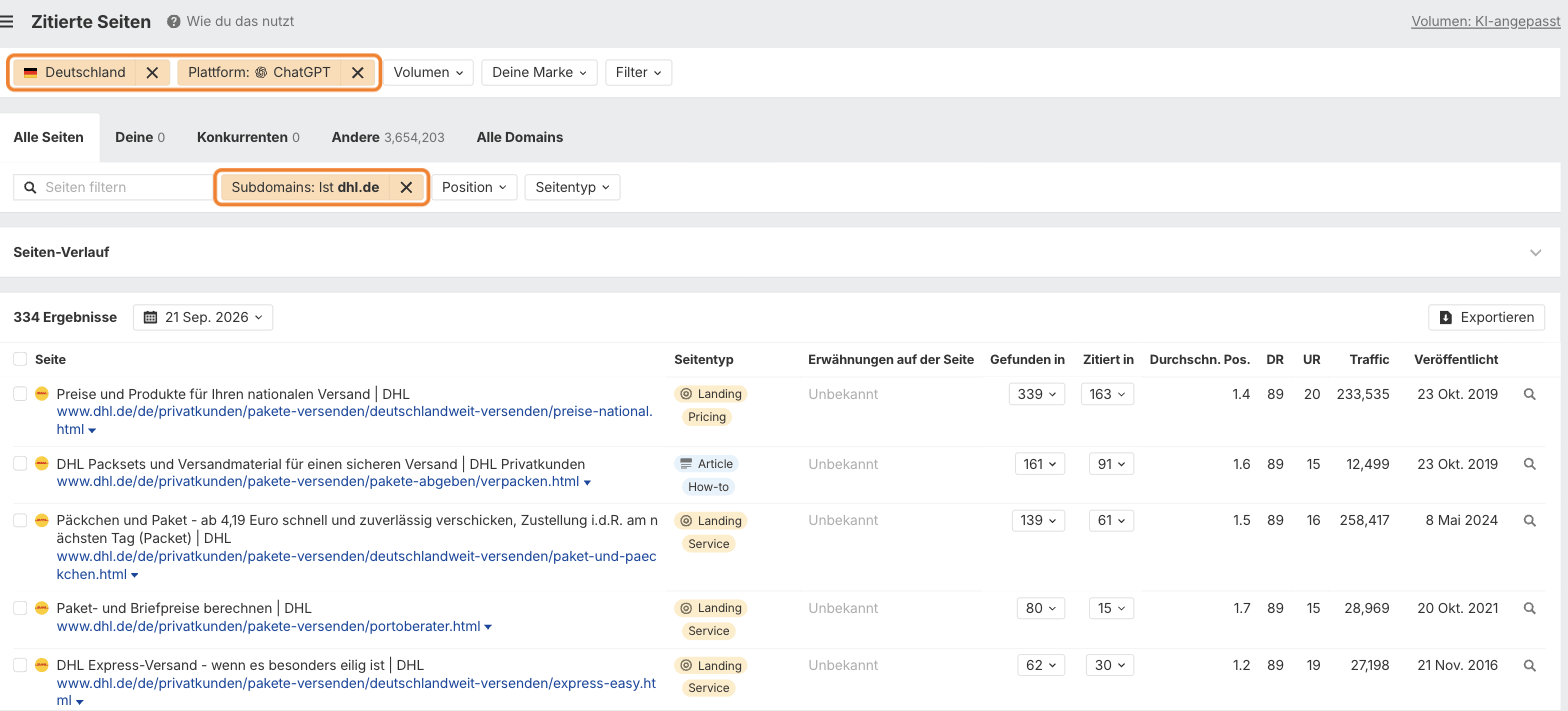Click the DHL favicon of Paket- und Briefpreise
1568x711 pixels.
pos(42,608)
